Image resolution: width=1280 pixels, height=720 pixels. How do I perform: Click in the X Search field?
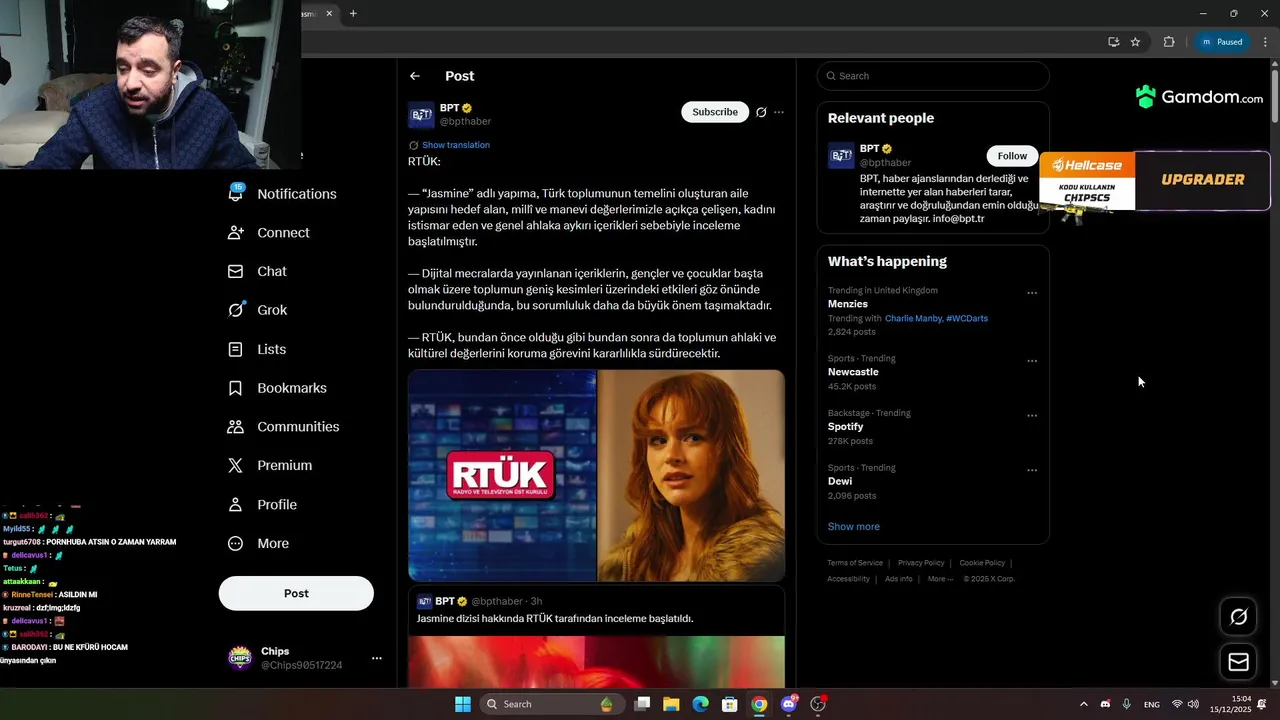(x=933, y=76)
